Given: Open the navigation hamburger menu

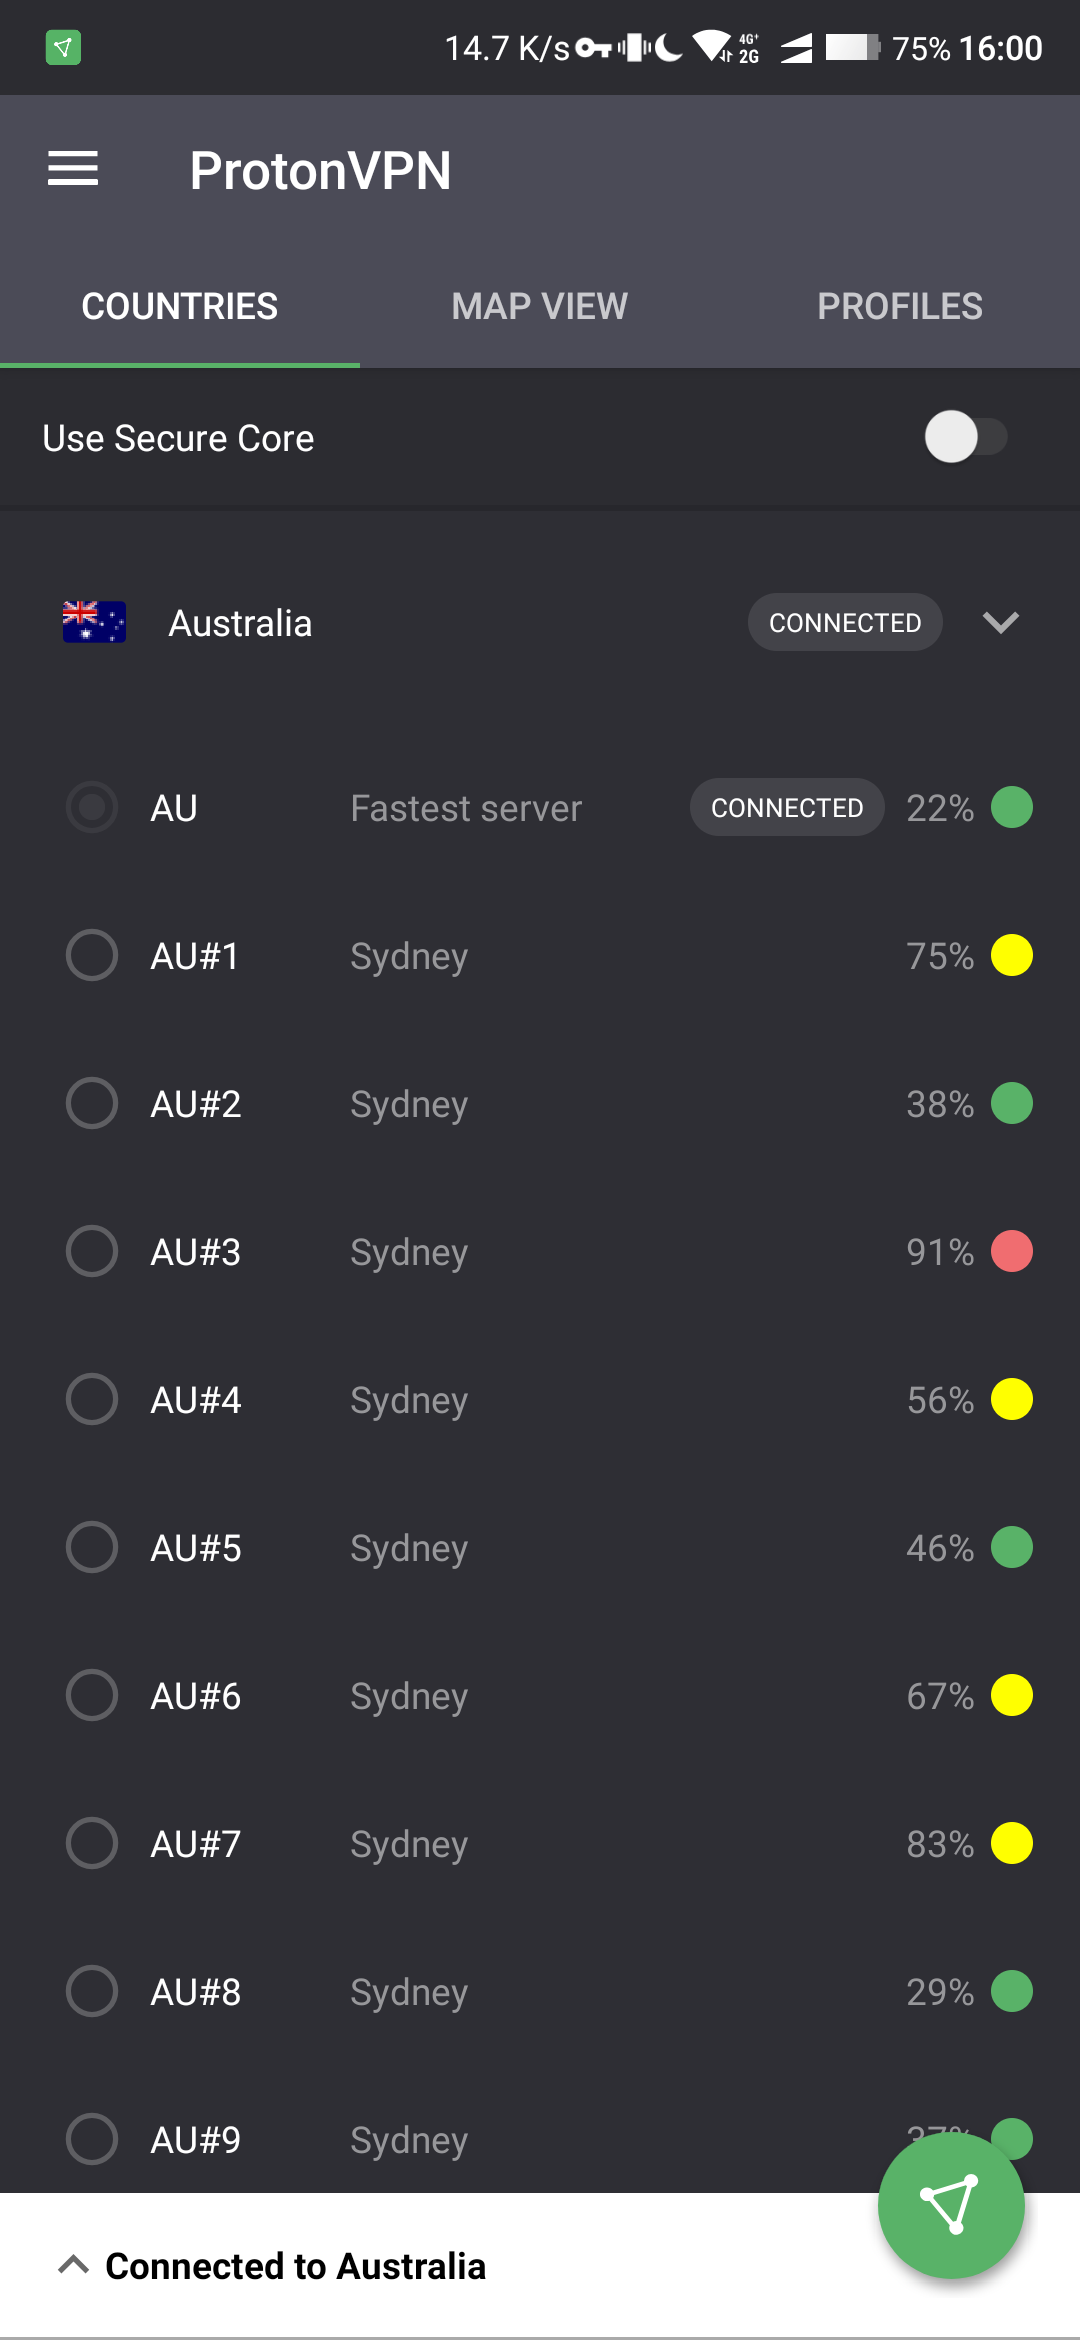Looking at the screenshot, I should (x=73, y=168).
